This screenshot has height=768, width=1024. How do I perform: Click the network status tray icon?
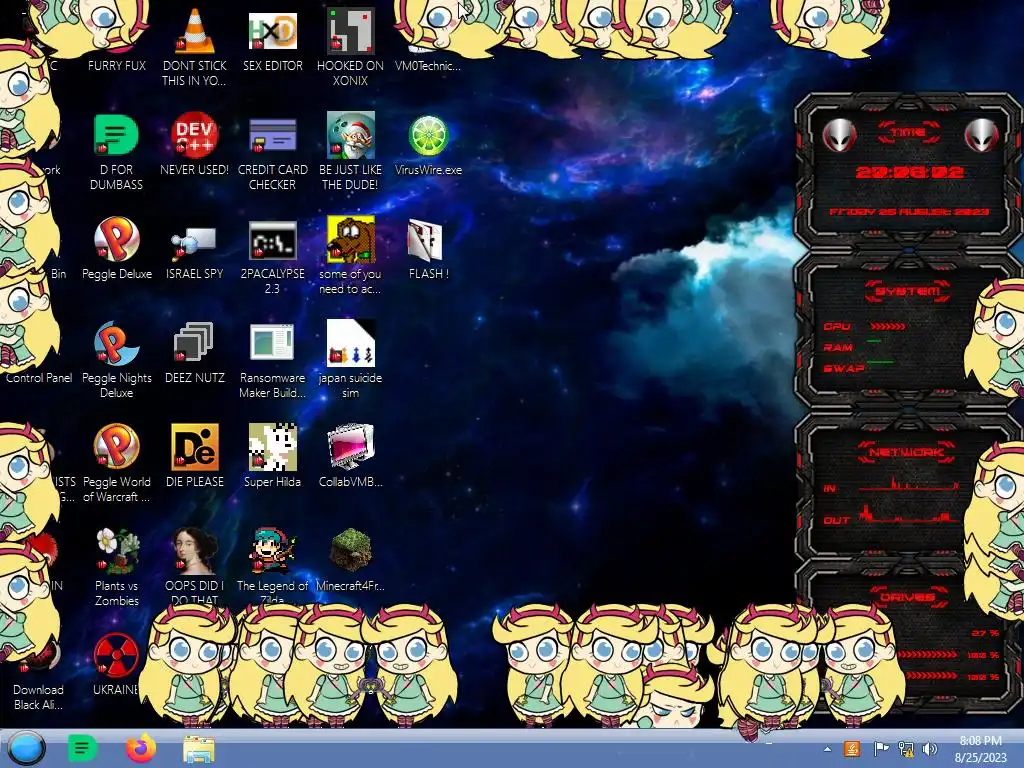906,749
